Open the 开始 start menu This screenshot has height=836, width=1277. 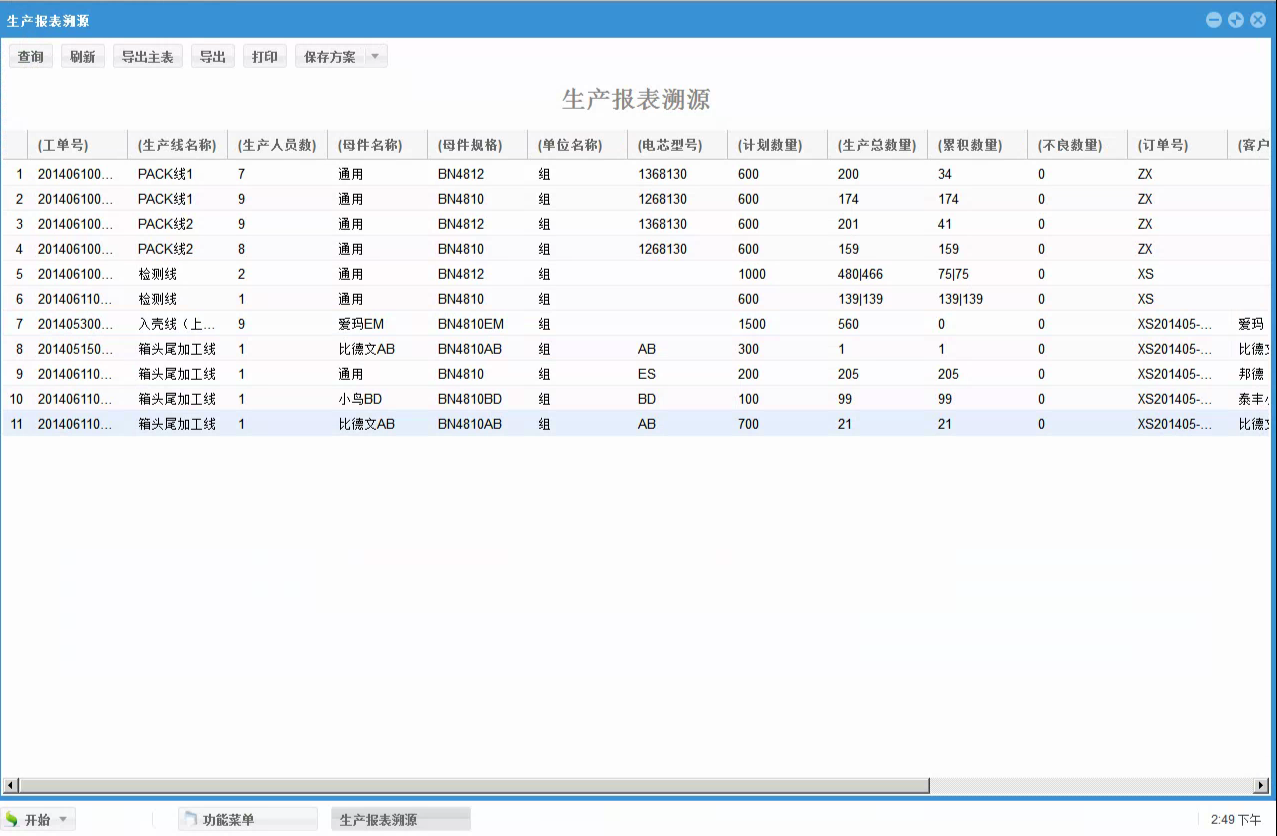(x=38, y=820)
